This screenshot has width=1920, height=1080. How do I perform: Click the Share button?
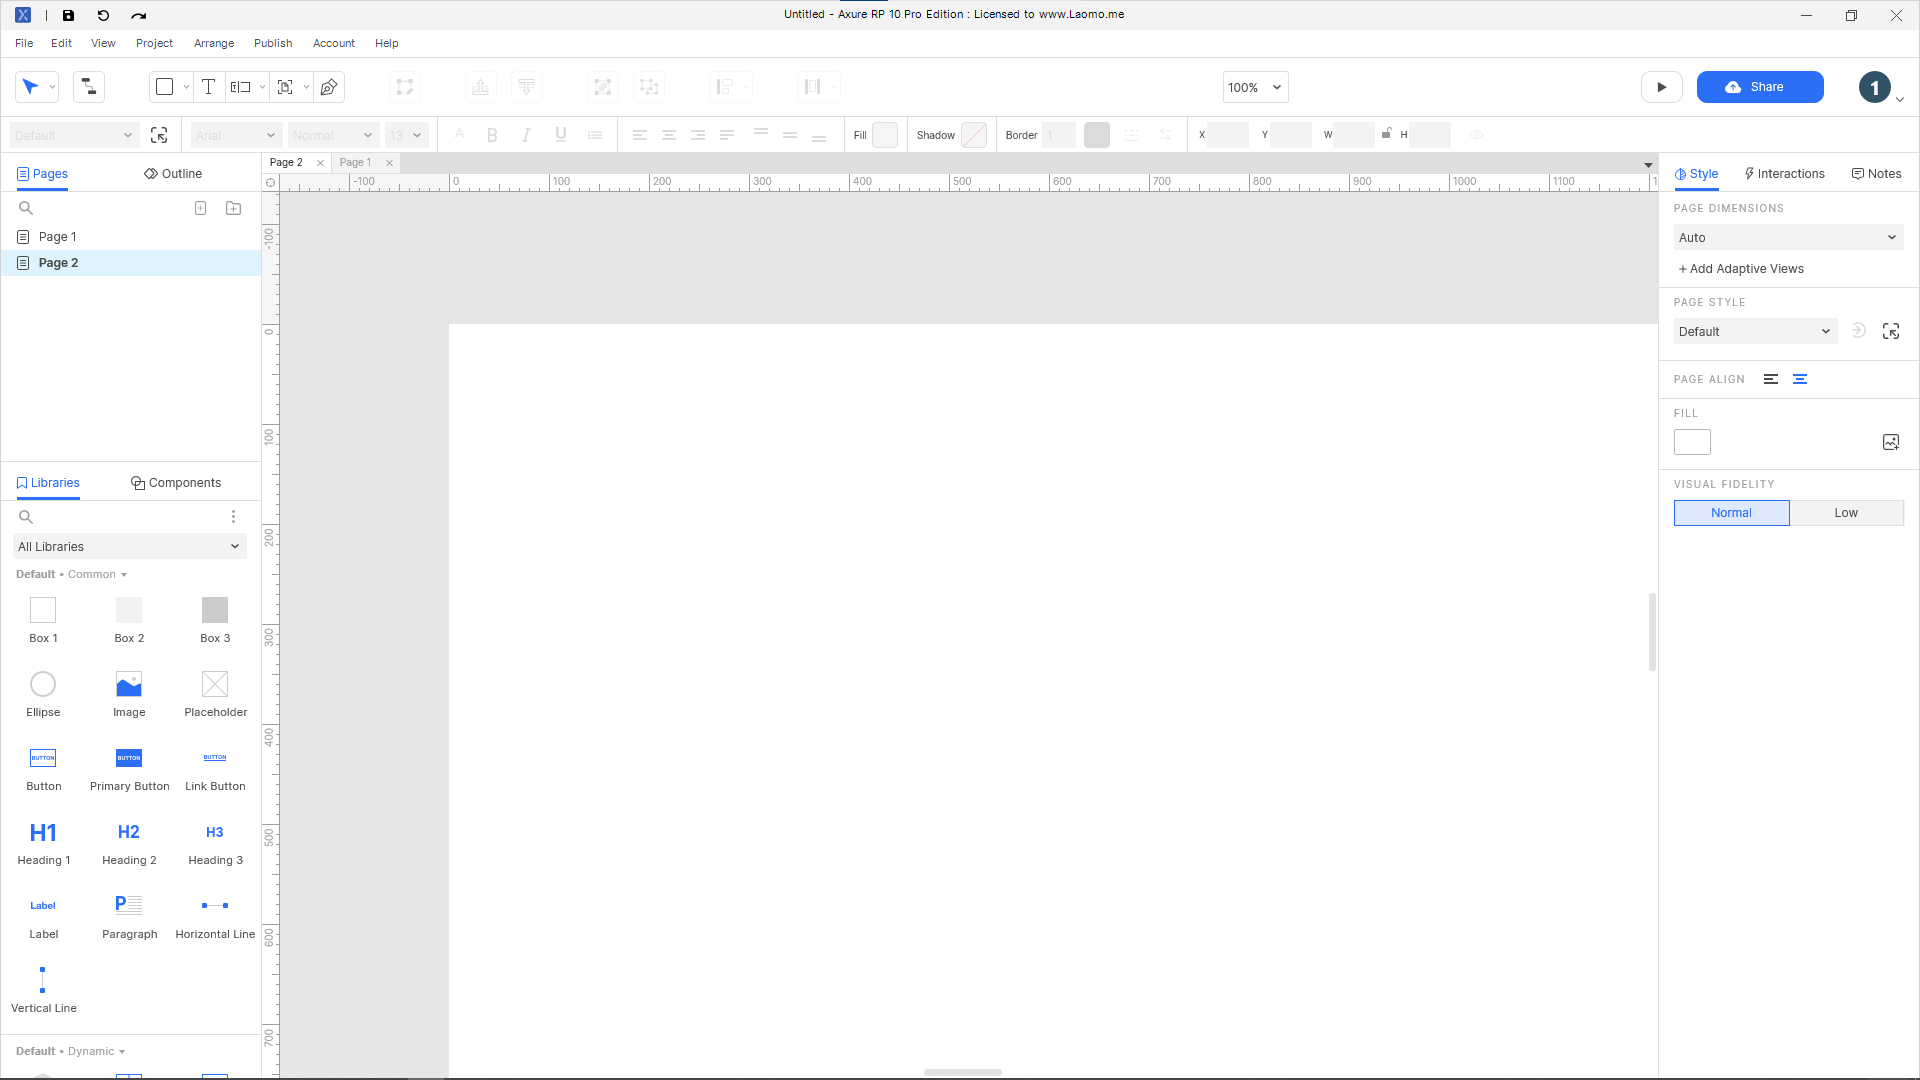coord(1760,87)
